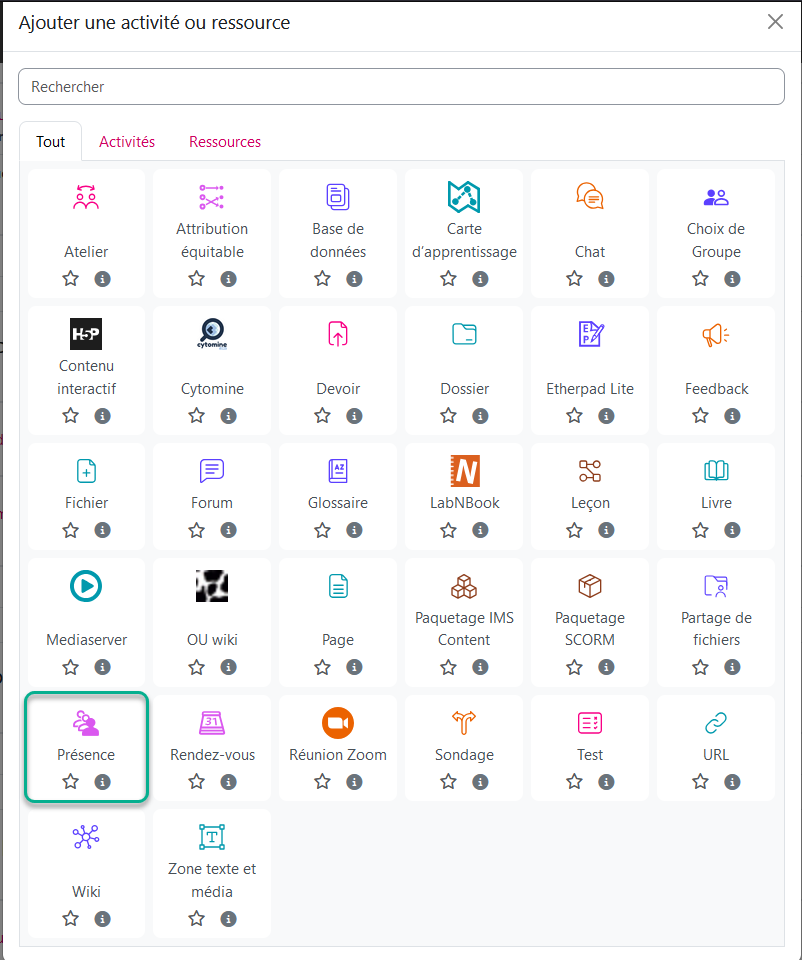Pick the LabNBook activity icon

pos(464,471)
